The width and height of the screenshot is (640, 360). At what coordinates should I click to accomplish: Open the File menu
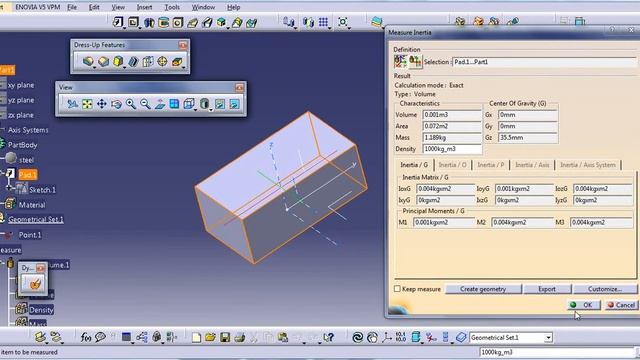[72, 7]
